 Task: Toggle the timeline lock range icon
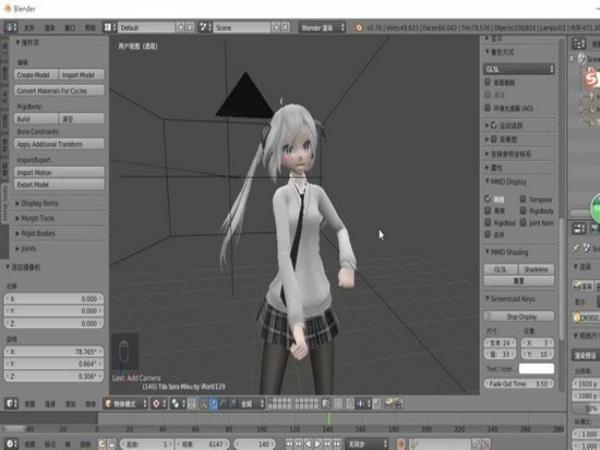pyautogui.click(x=111, y=444)
